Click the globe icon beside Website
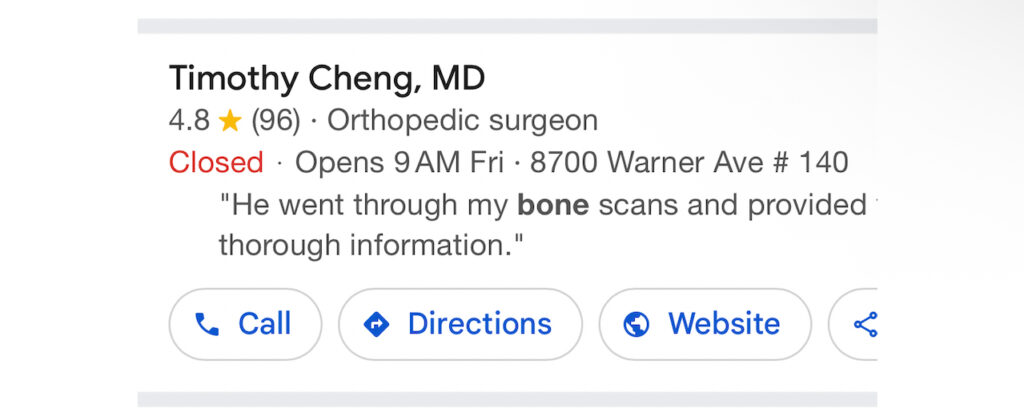The image size is (1024, 408). [636, 324]
